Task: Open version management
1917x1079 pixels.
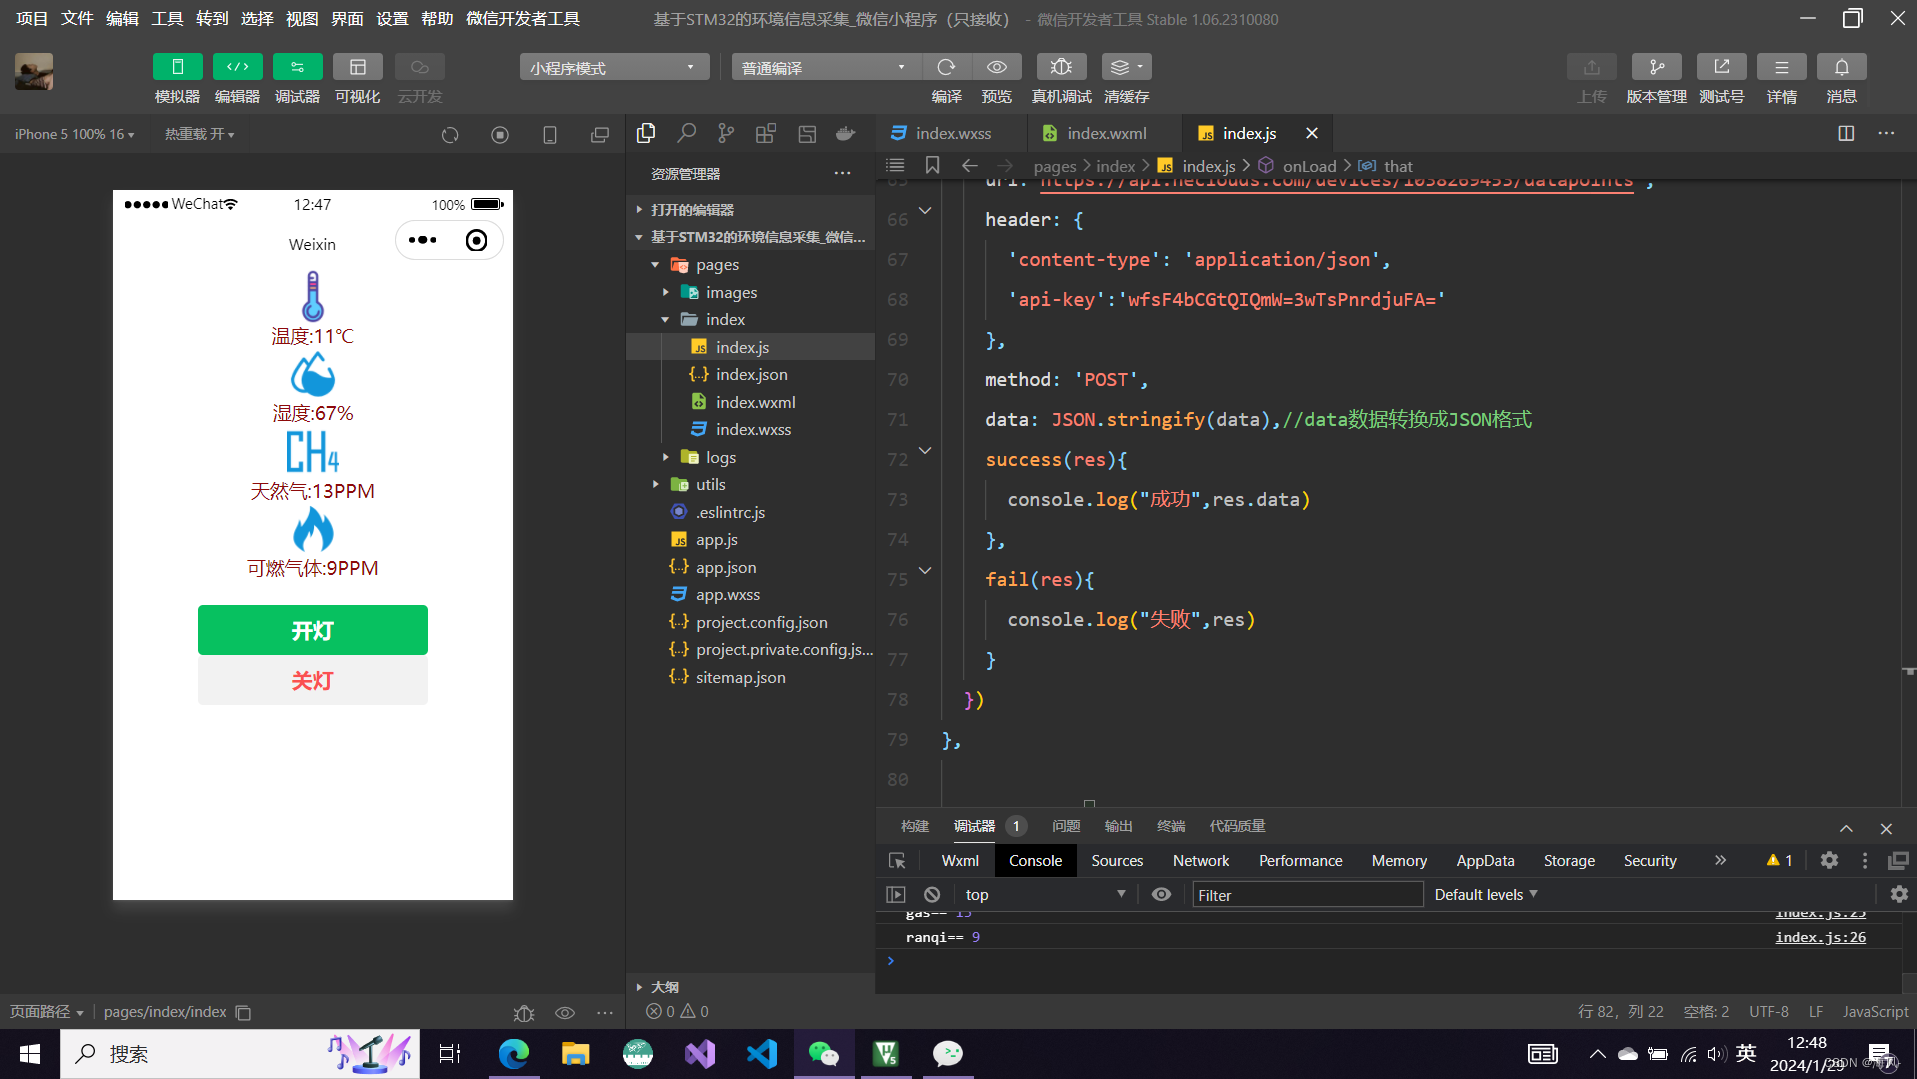Action: pos(1656,67)
